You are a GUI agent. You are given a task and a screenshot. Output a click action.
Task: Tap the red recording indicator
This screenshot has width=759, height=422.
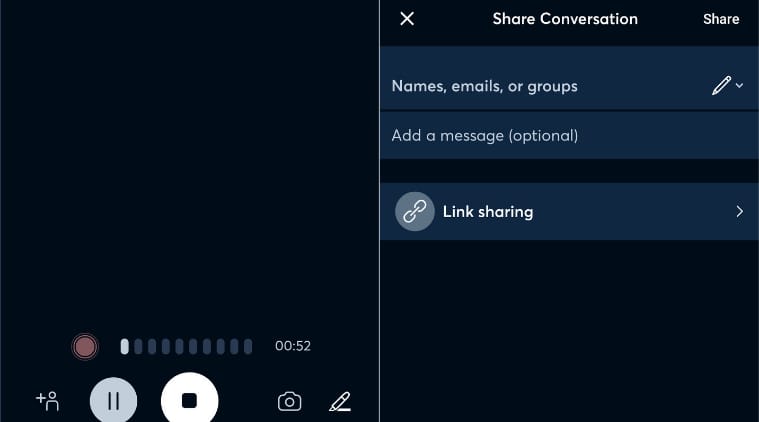pyautogui.click(x=85, y=347)
